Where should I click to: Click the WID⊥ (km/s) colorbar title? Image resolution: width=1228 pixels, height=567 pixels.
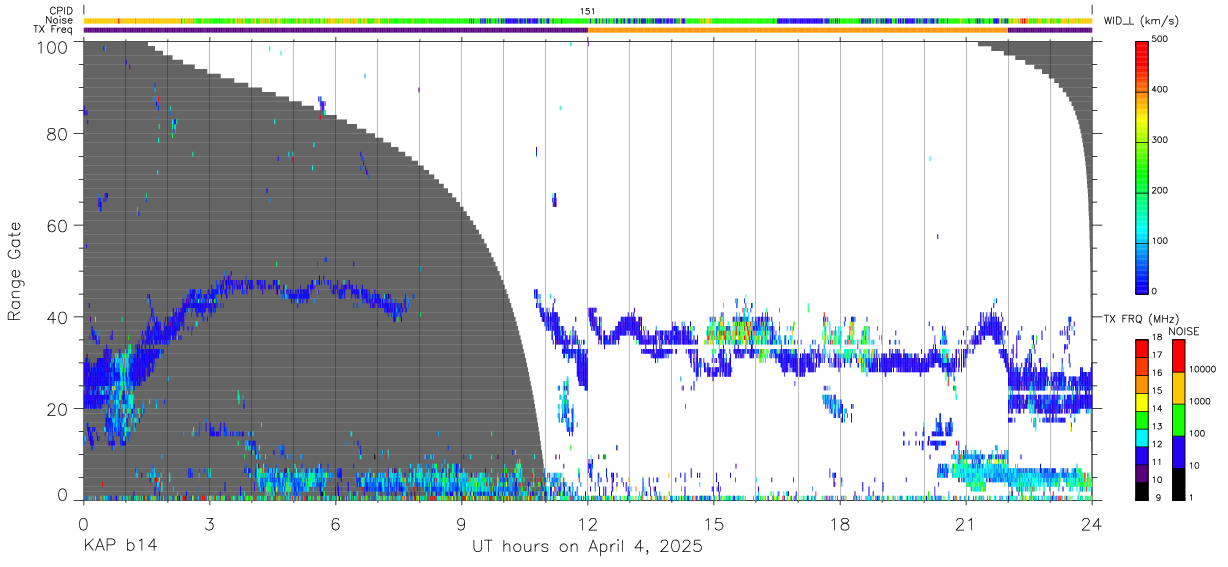1142,21
